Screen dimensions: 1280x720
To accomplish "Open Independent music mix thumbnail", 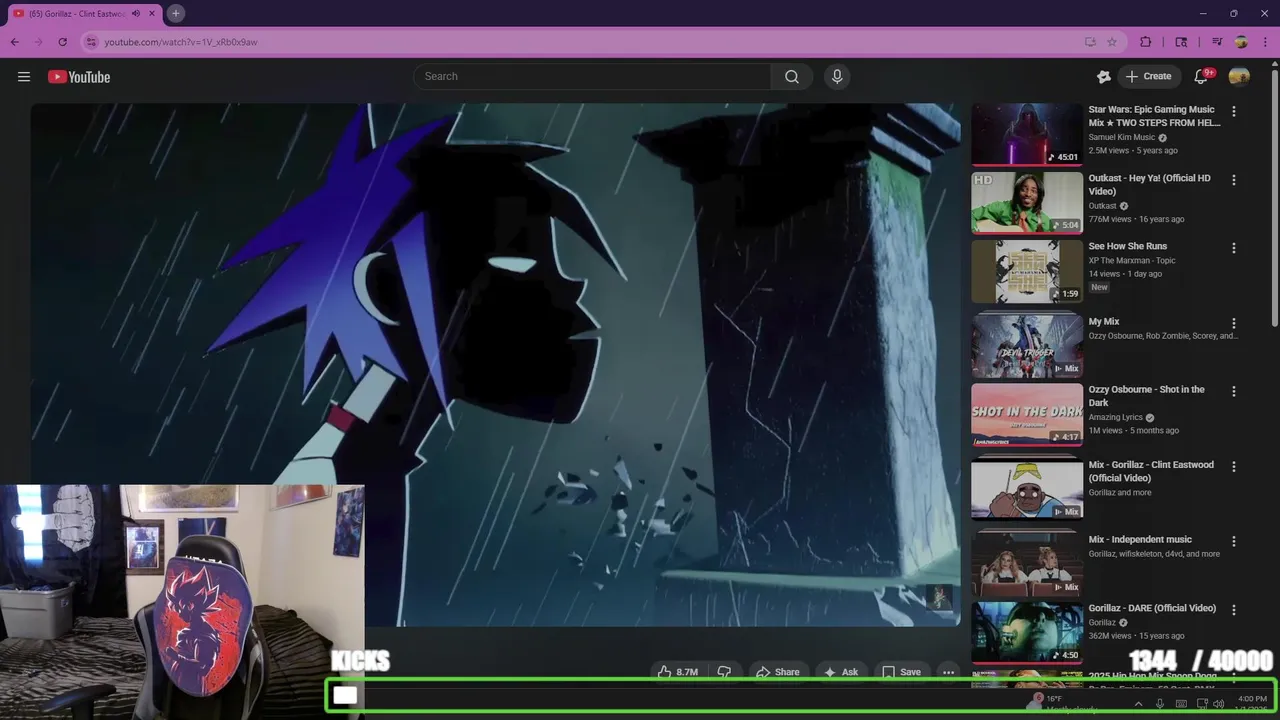I will 1027,564.
